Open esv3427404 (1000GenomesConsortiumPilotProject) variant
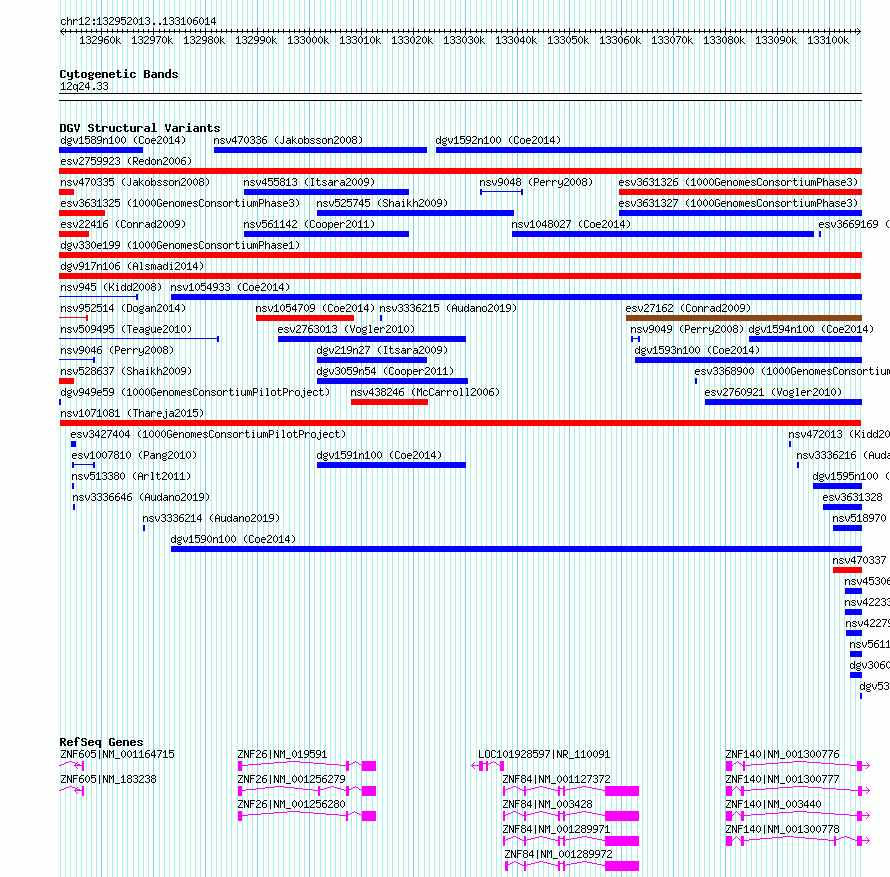This screenshot has height=877, width=890. (208, 434)
